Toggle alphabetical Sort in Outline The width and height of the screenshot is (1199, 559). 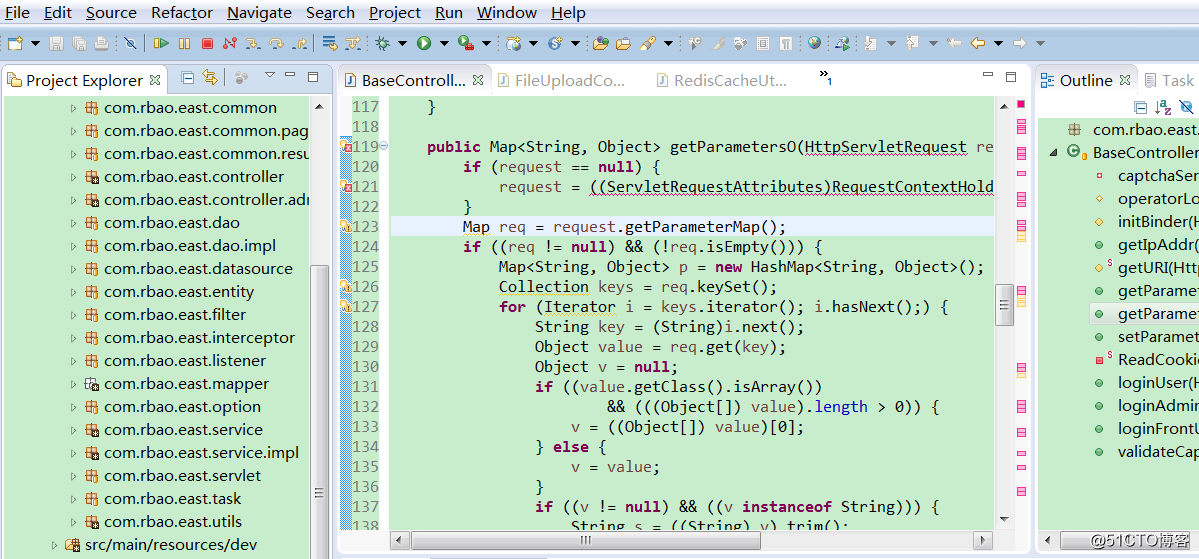(x=1163, y=107)
